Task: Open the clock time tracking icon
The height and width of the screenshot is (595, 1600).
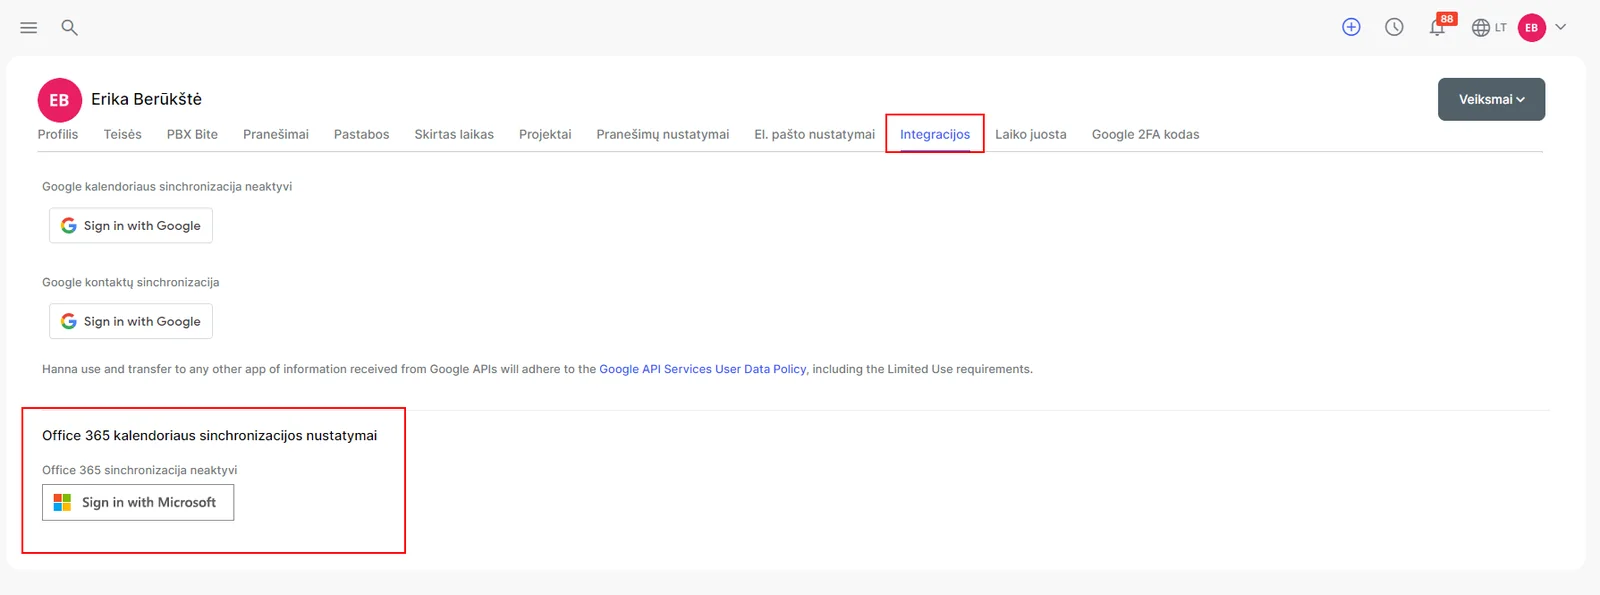Action: (1394, 28)
